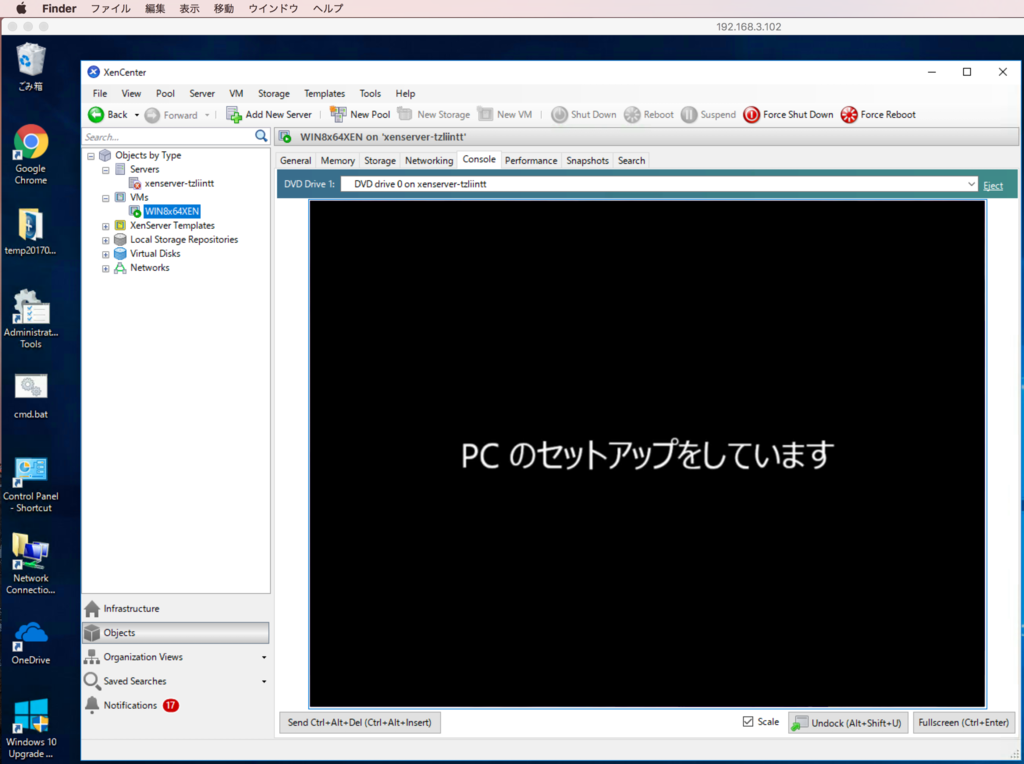Collapse the Objects by Type node
The width and height of the screenshot is (1024, 764).
[x=91, y=156]
